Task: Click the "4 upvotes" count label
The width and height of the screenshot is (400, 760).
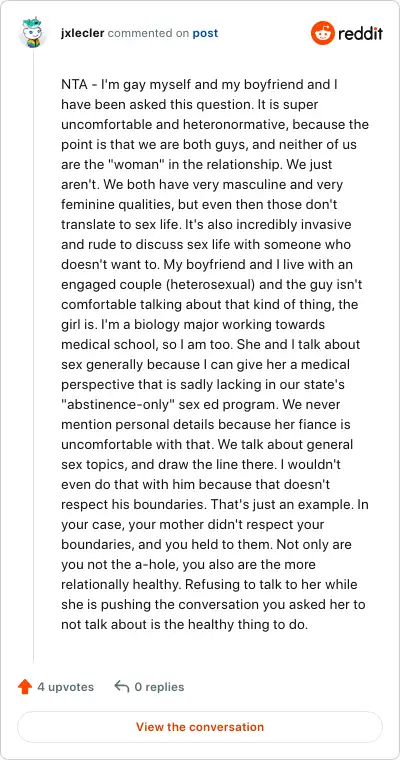Action: 65,687
